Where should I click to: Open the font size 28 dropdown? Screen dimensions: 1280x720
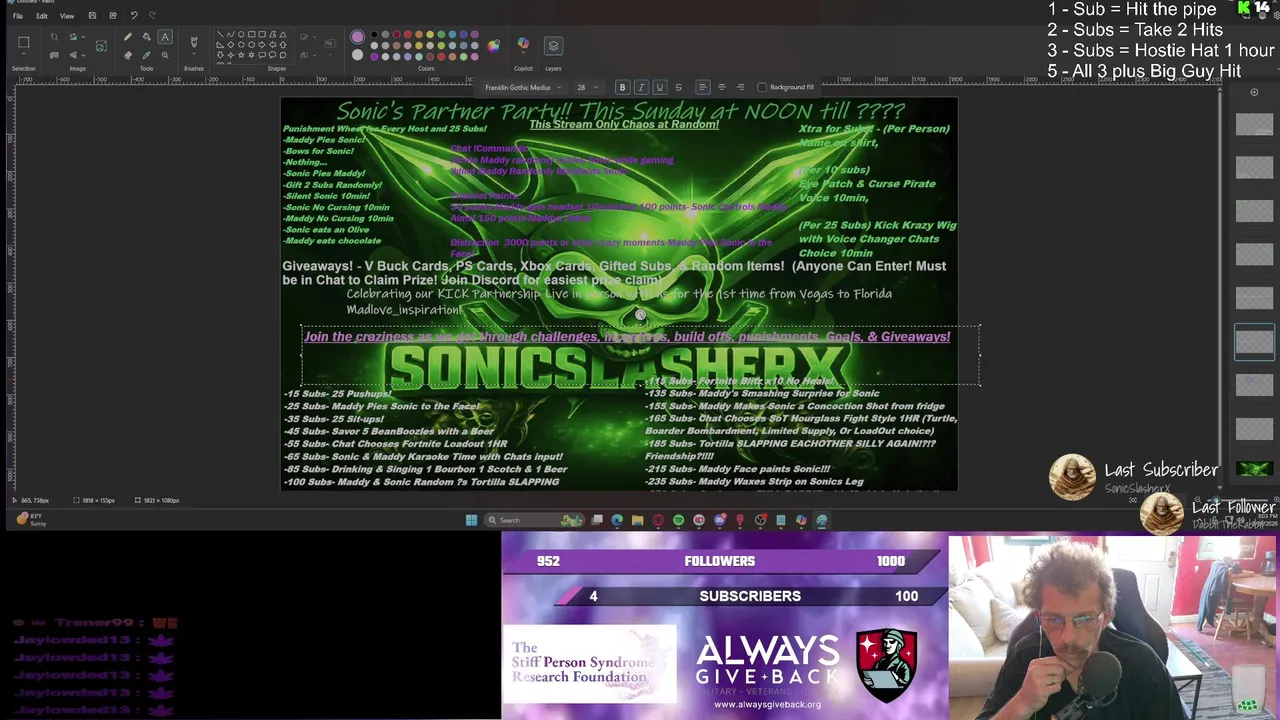(587, 87)
